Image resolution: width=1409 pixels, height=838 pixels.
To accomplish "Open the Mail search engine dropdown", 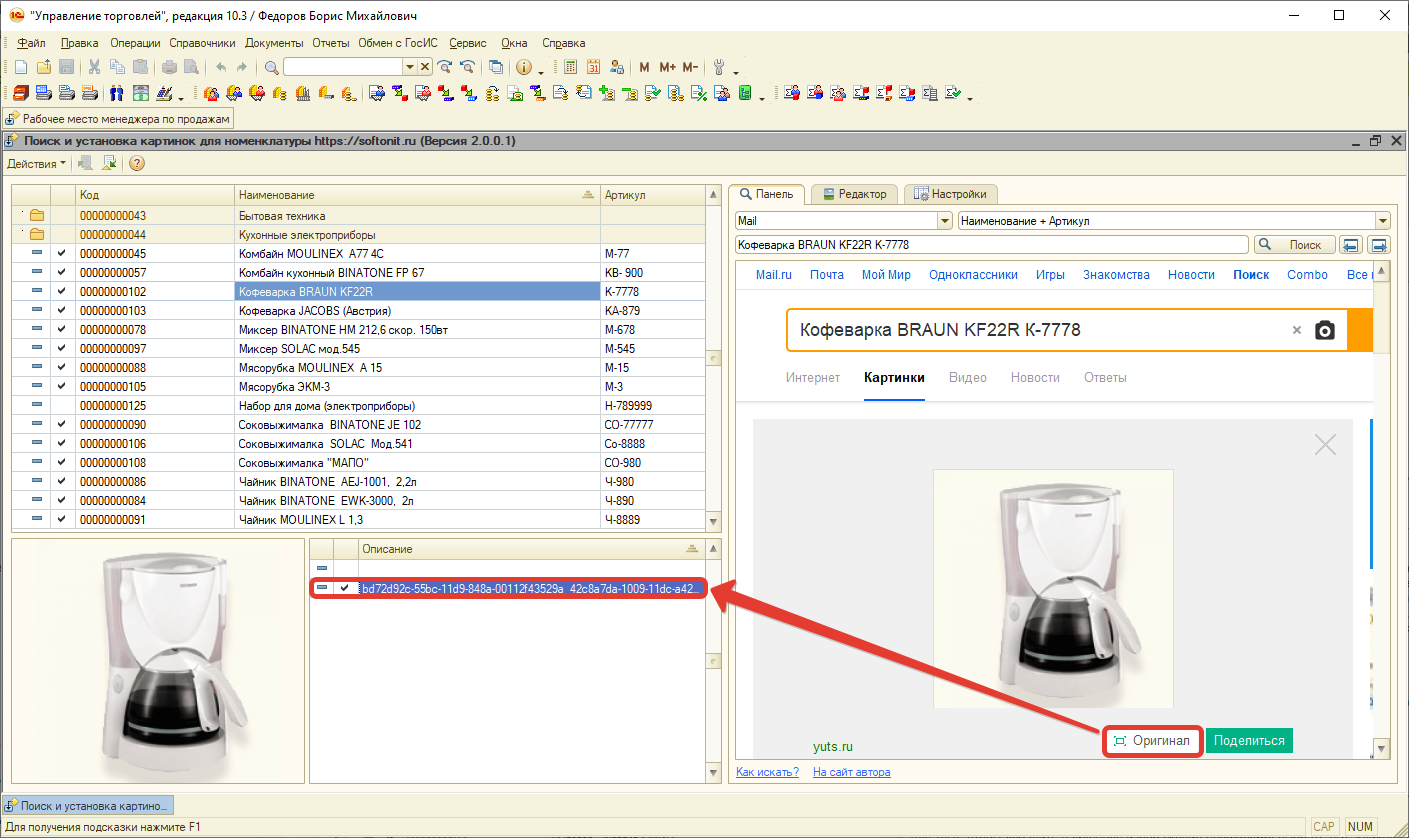I will (945, 221).
